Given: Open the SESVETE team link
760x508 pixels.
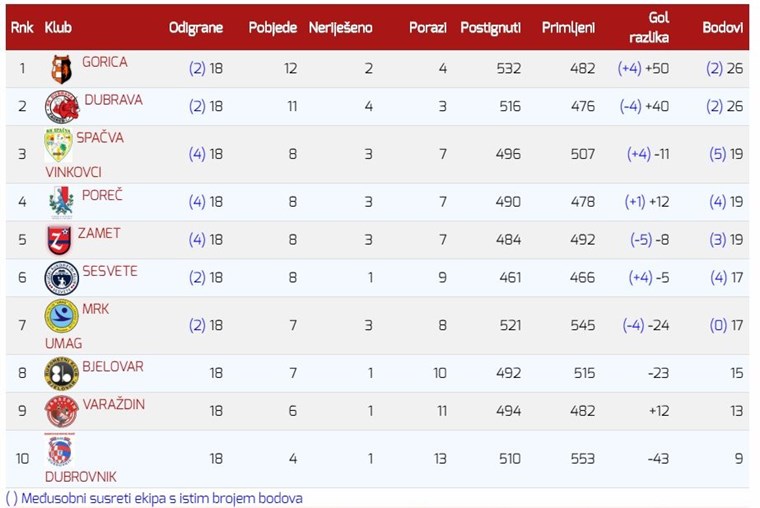Looking at the screenshot, I should (110, 271).
